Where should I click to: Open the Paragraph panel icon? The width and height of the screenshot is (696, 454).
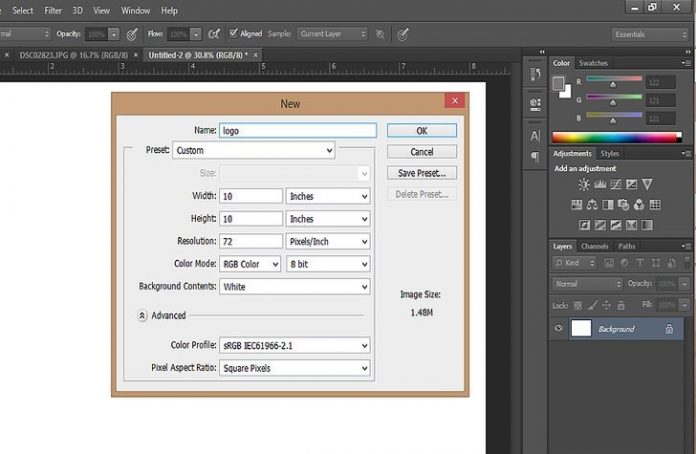535,157
